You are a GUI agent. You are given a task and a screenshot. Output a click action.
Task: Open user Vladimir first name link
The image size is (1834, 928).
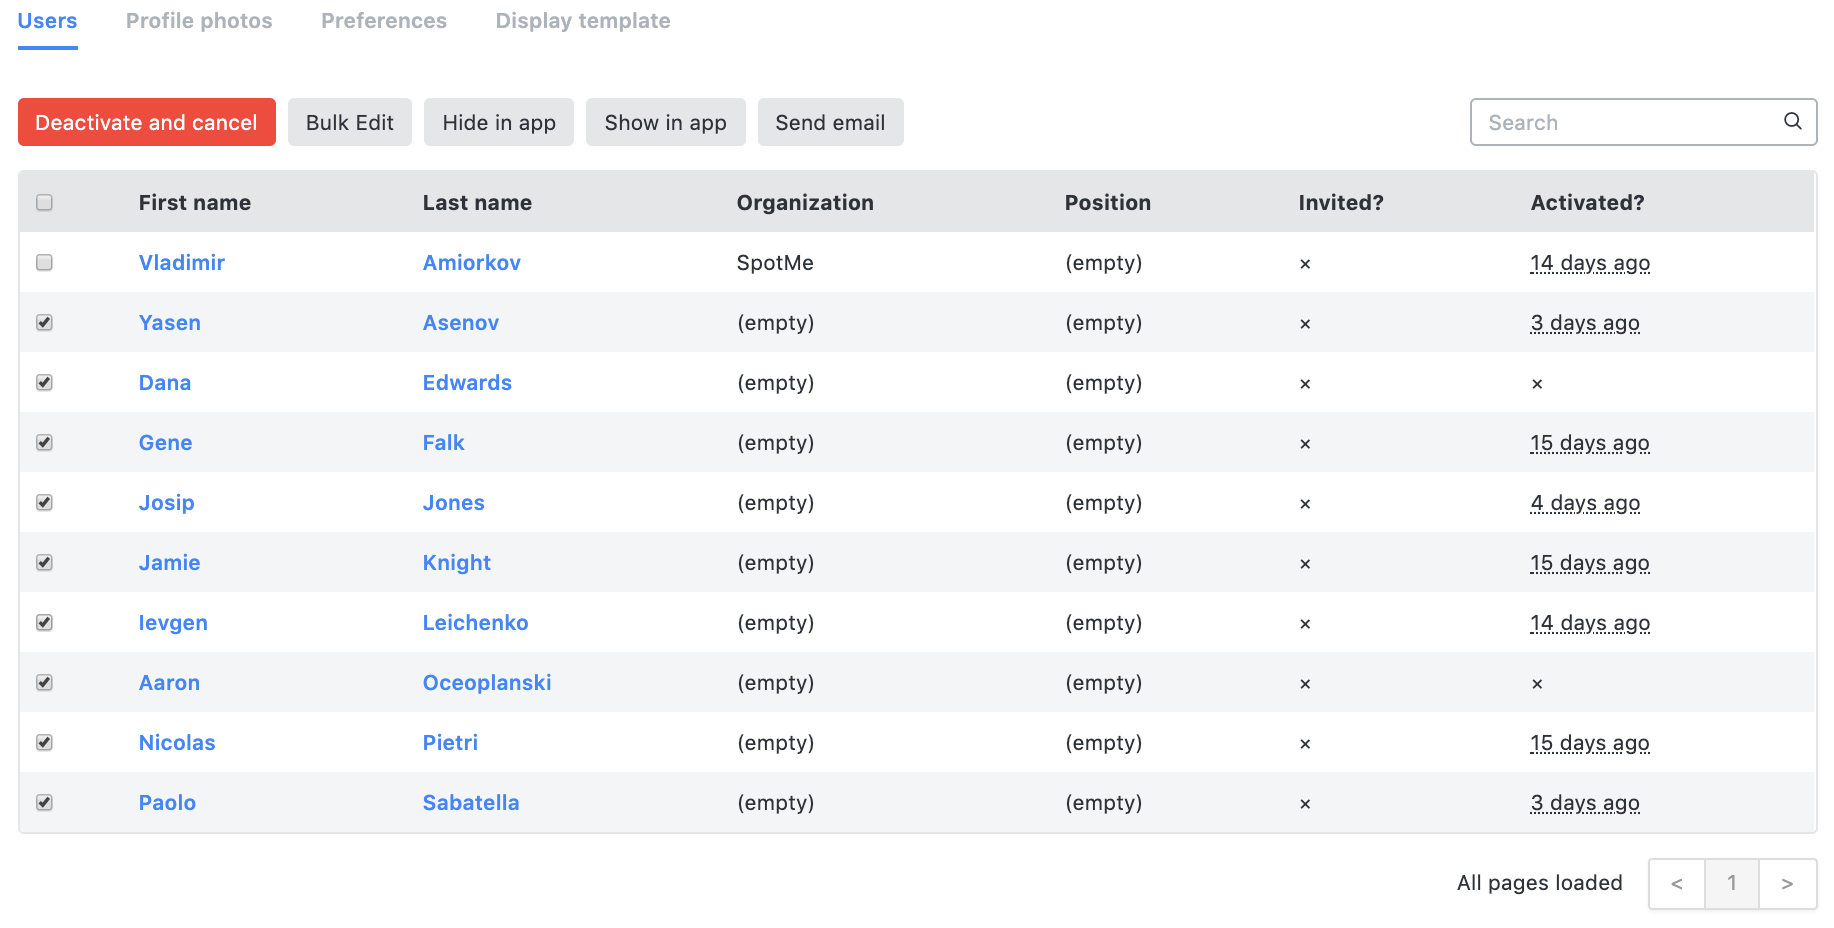(182, 263)
